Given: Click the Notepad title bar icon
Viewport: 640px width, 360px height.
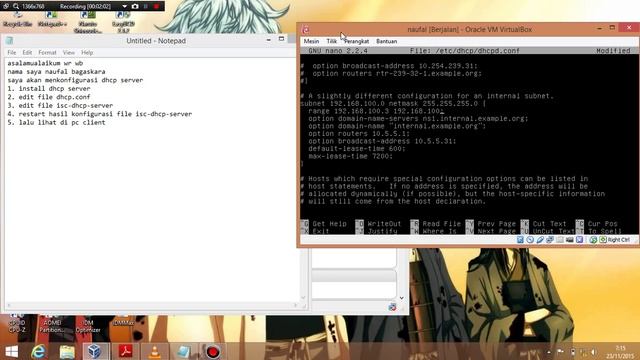Looking at the screenshot, I should (9, 40).
